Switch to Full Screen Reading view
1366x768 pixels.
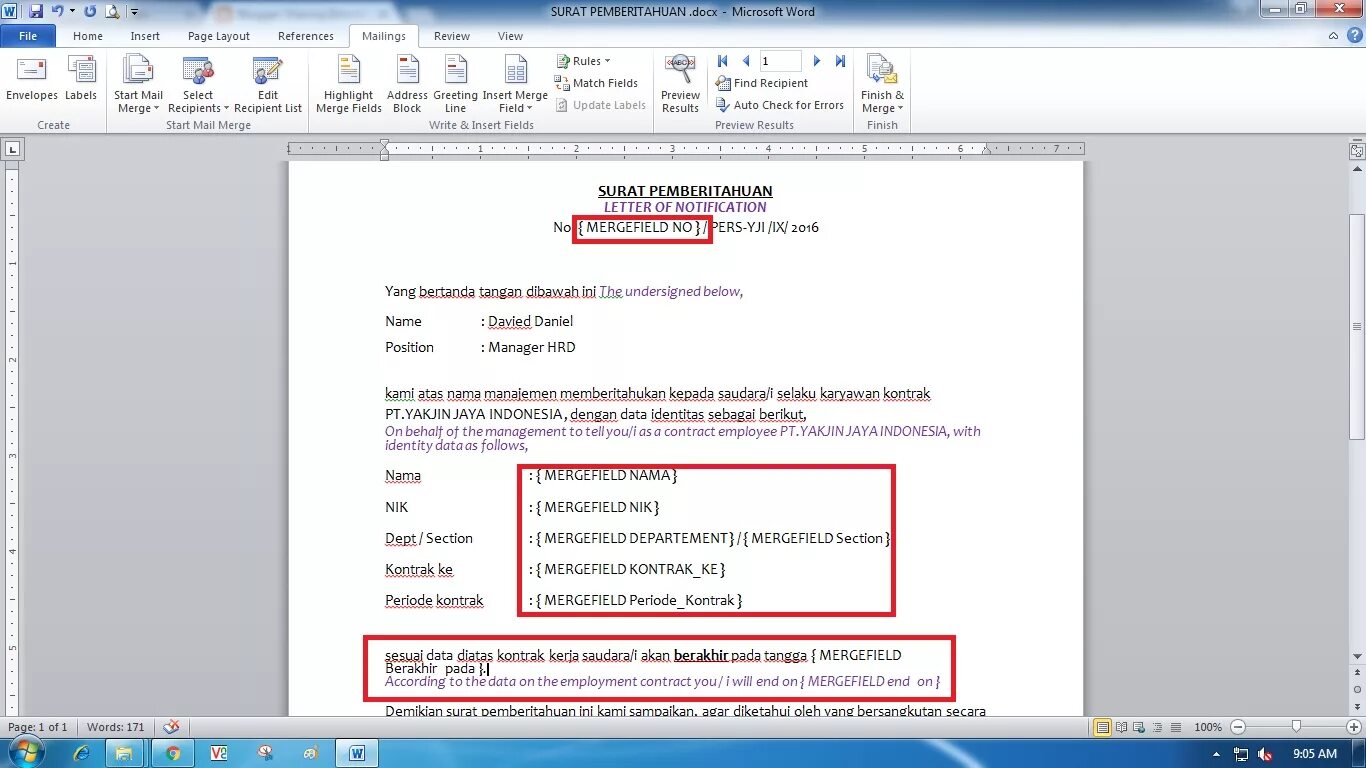1121,727
